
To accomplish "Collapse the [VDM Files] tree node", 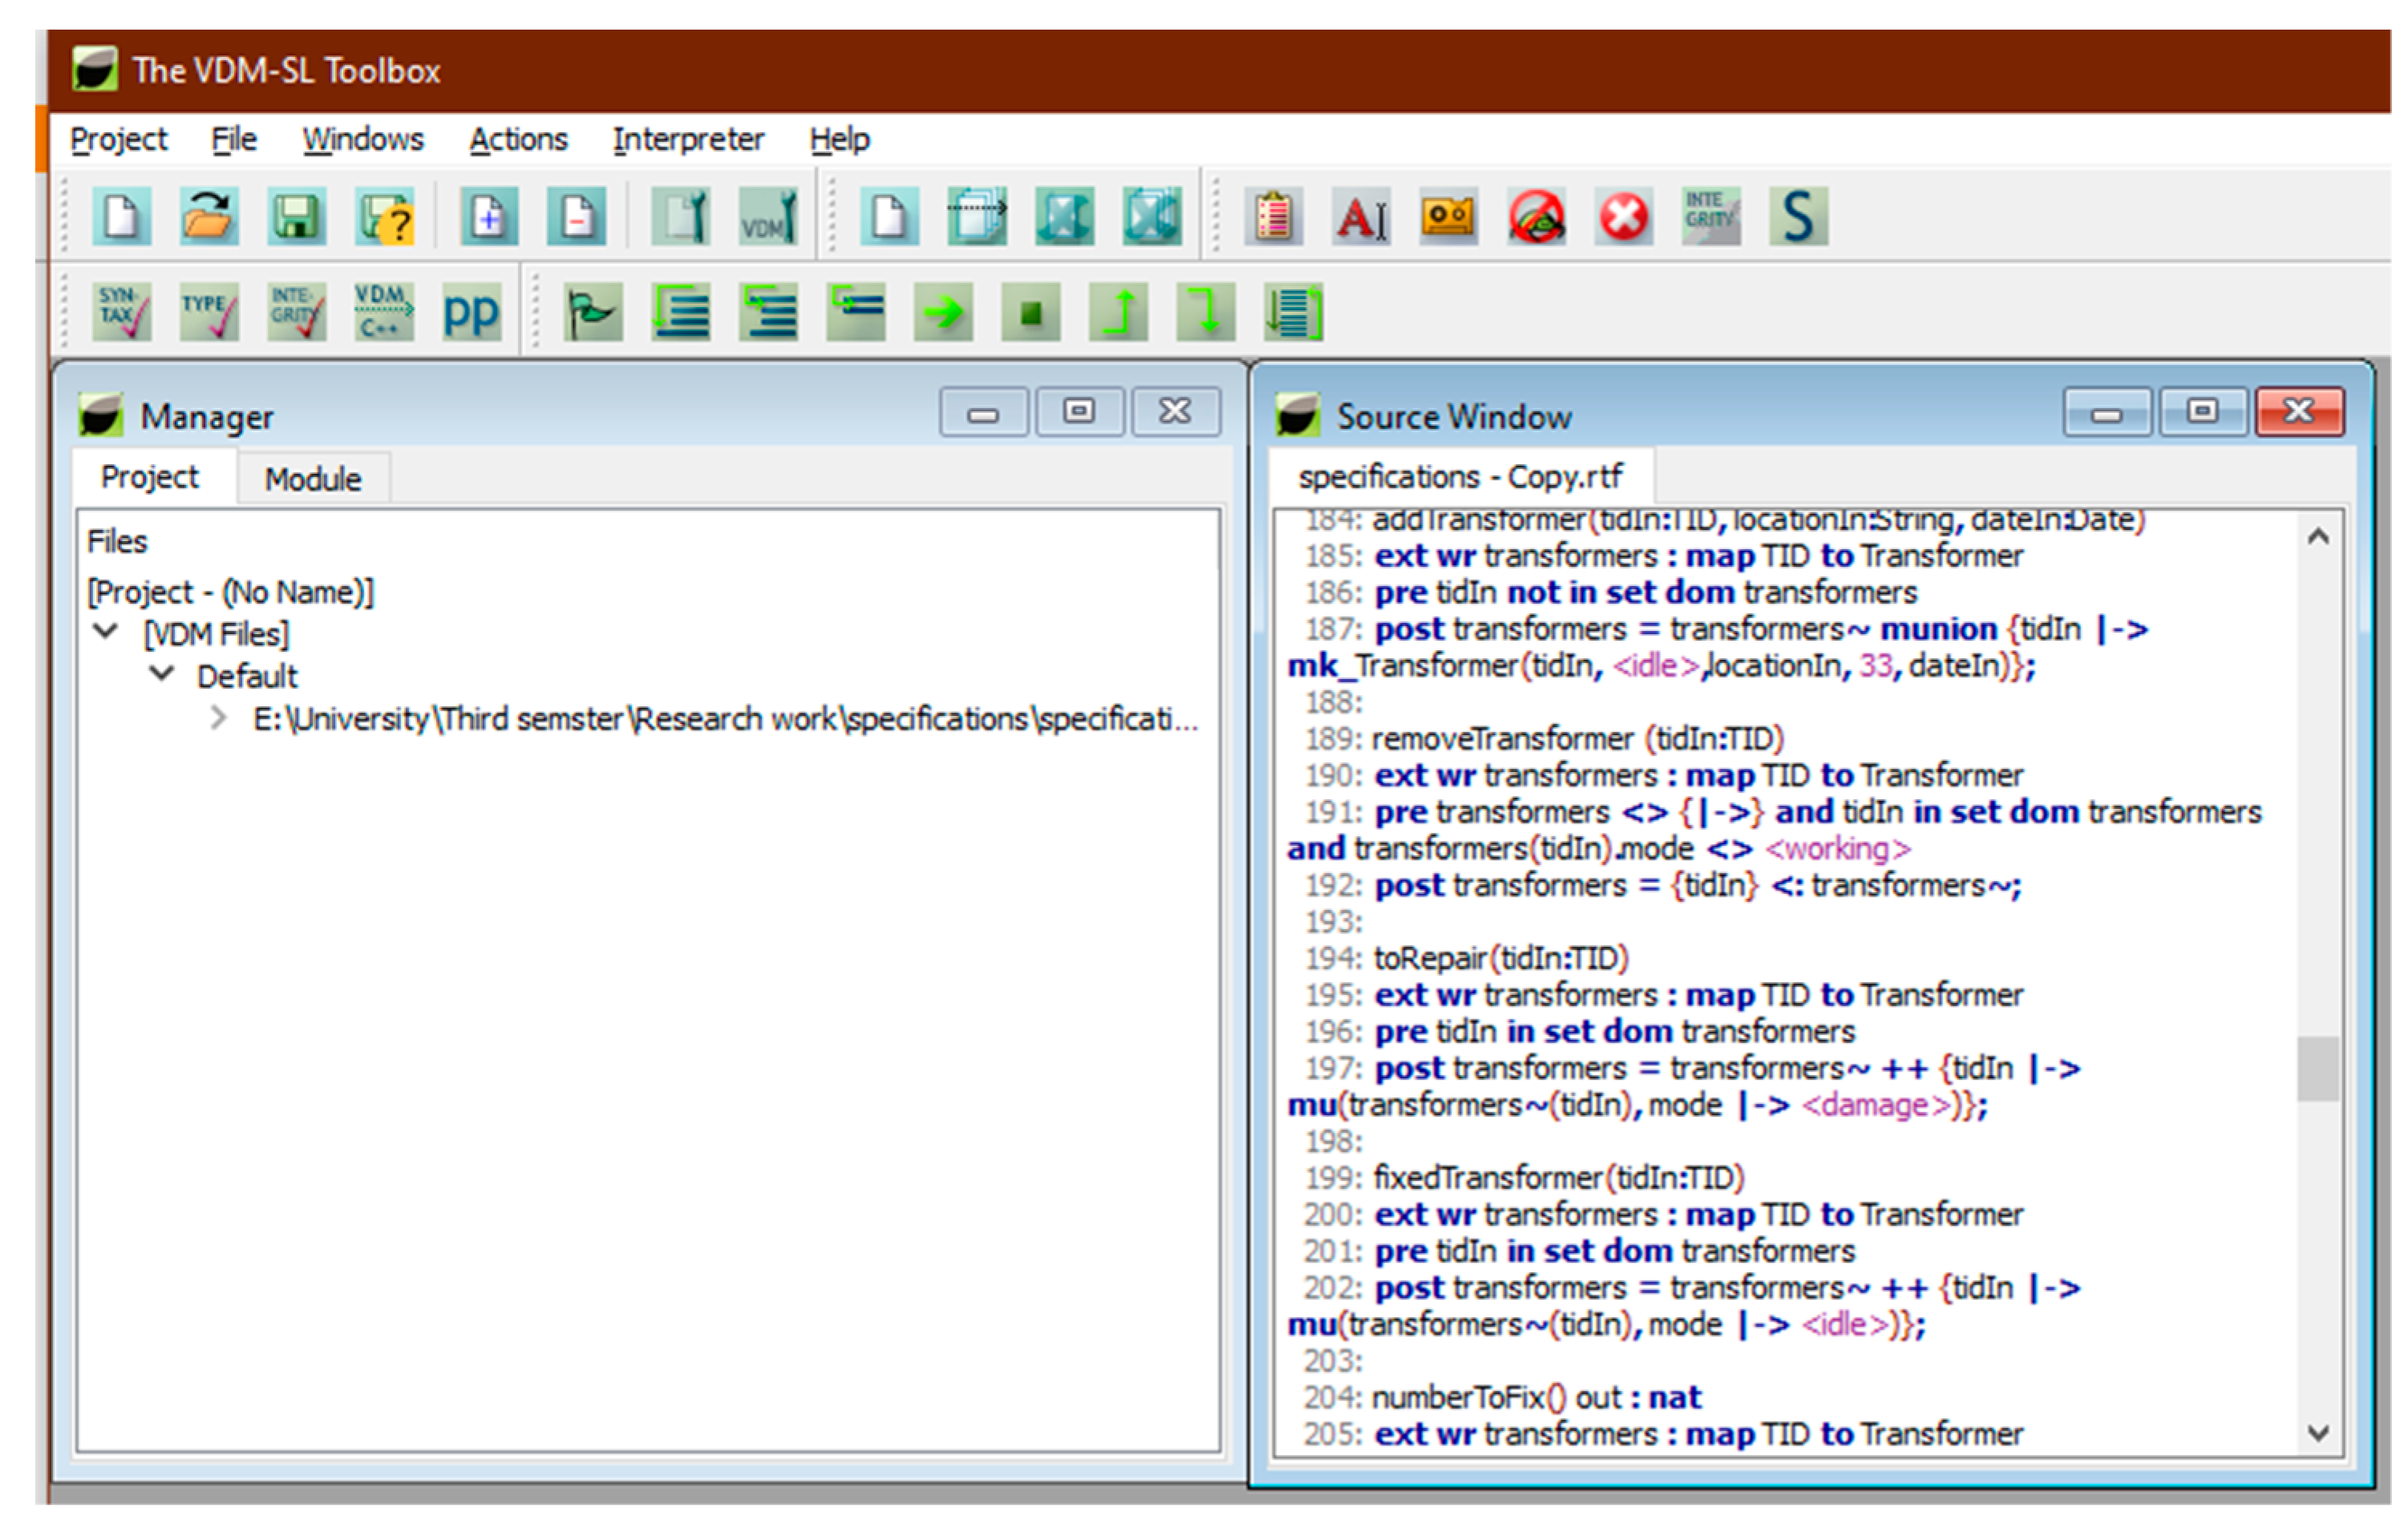I will pyautogui.click(x=105, y=632).
